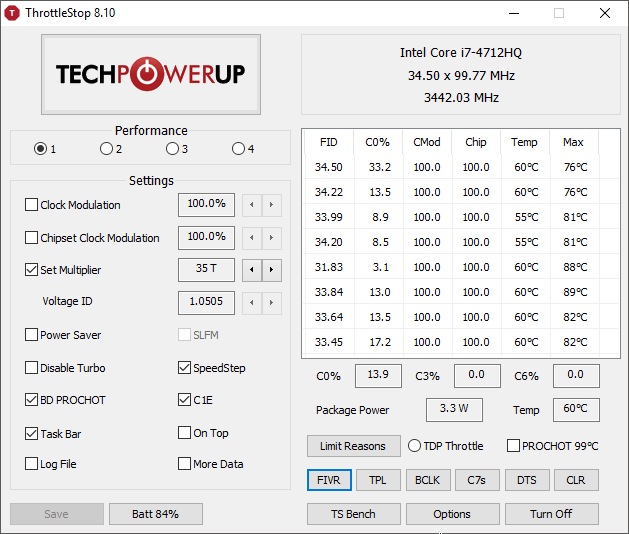Select Performance profile 2

tap(106, 149)
